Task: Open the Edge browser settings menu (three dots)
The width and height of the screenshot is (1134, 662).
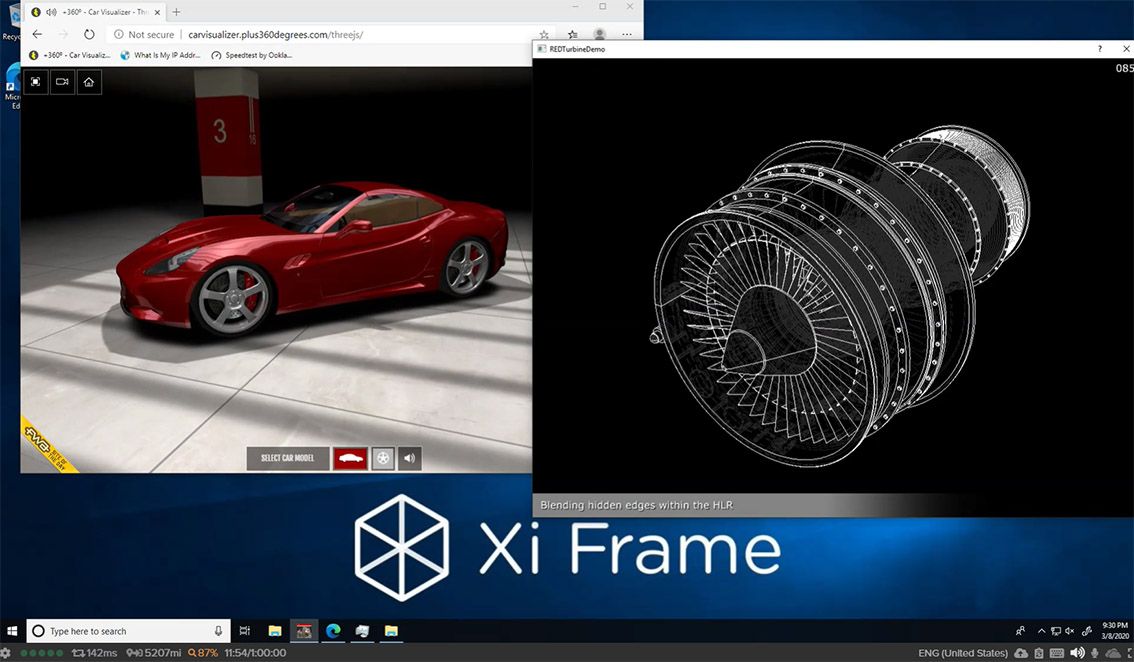Action: coord(627,34)
